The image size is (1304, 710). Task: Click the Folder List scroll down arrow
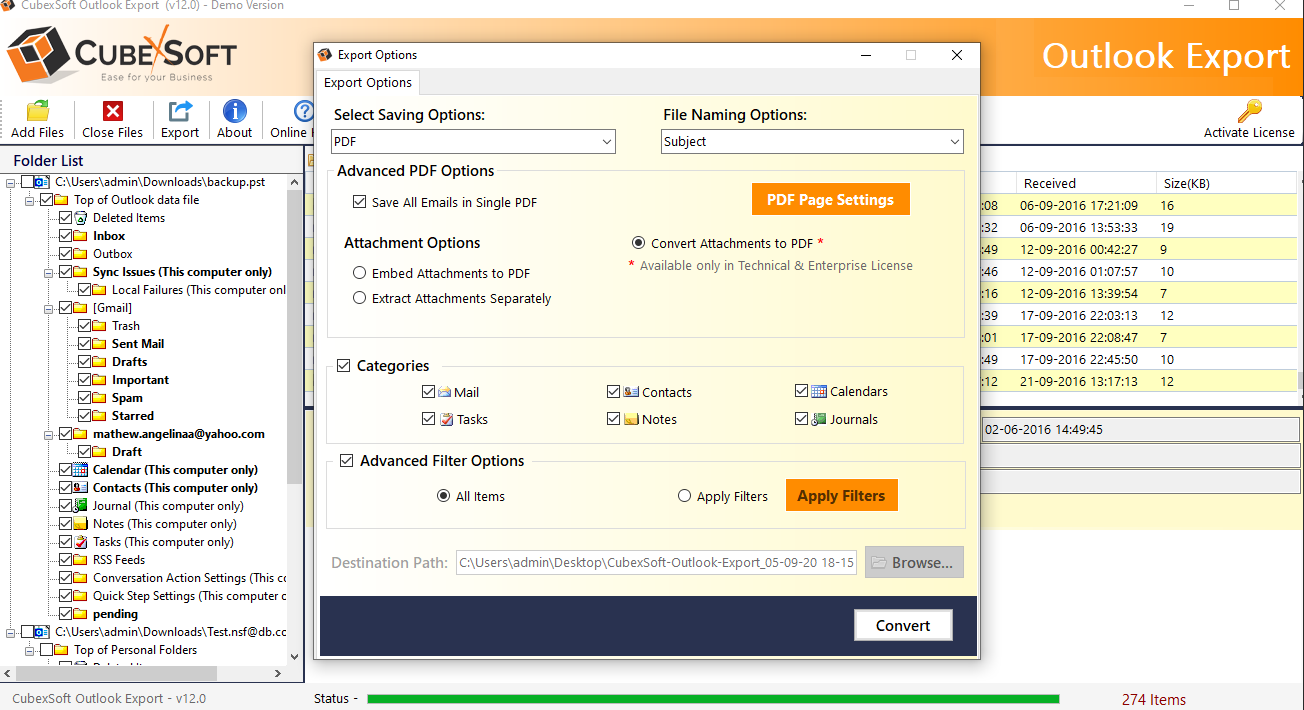[x=295, y=656]
